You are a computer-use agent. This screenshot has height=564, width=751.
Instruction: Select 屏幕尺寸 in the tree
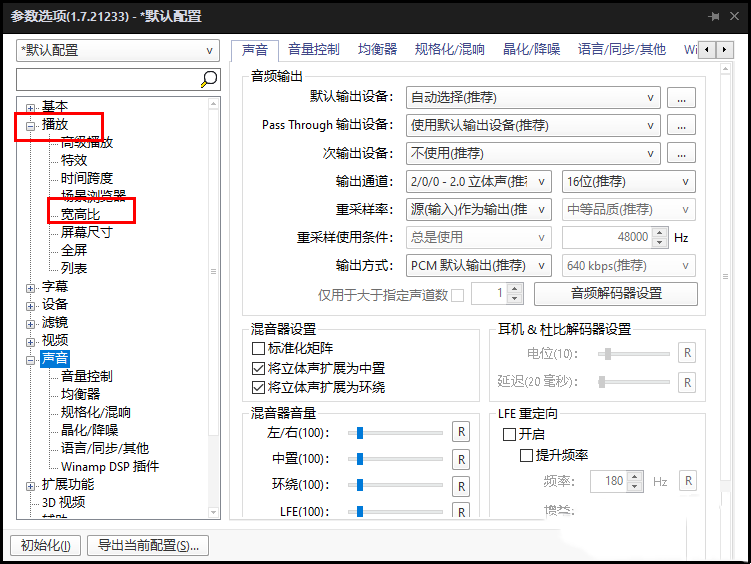87,232
